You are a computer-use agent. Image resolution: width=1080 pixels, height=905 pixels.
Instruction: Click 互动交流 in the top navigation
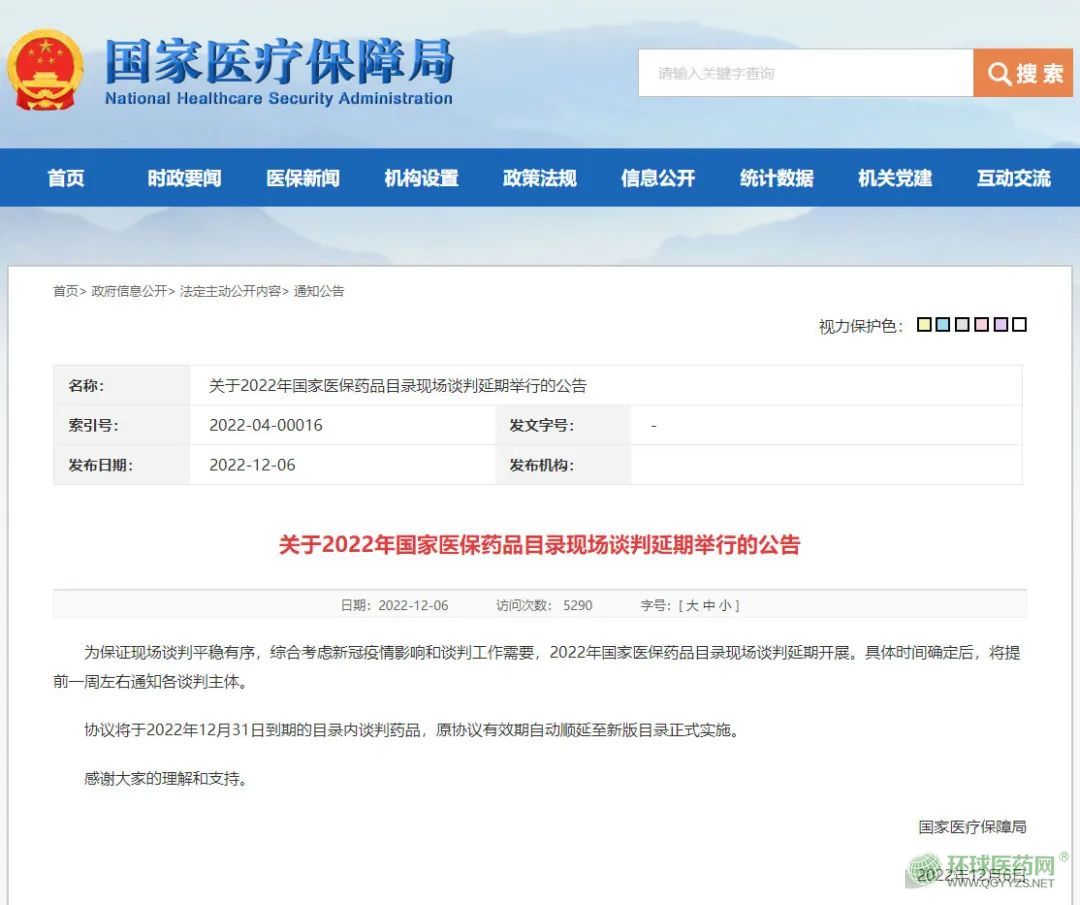click(x=1013, y=178)
